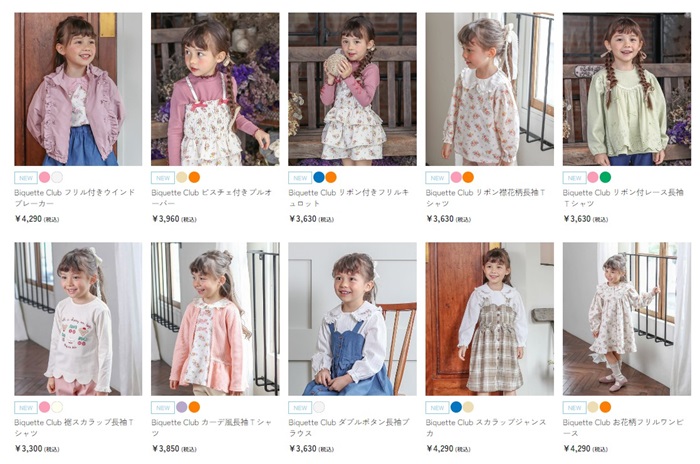700x464 pixels.
Task: Select purple swatch for カーデ風長袖Tシャツ
Action: (x=181, y=408)
